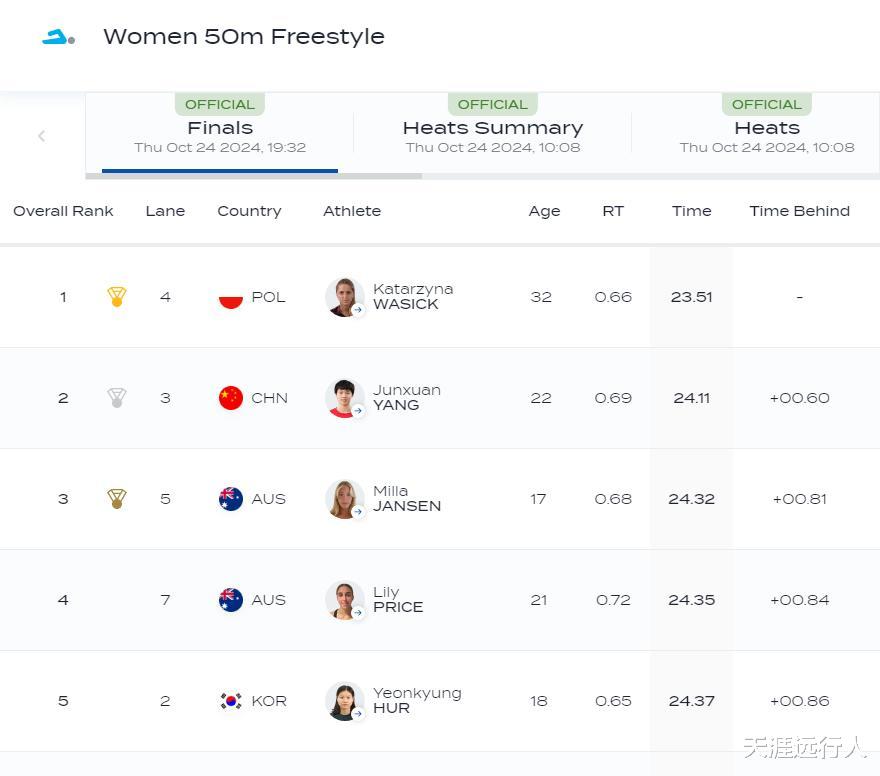Open Junxuan Yang's profile photo
The image size is (880, 776).
point(344,398)
